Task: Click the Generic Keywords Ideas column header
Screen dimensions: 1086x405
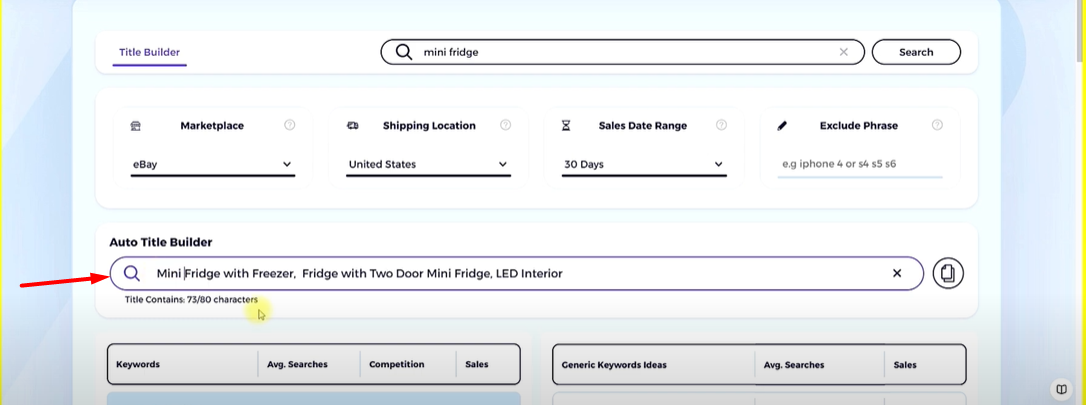Action: [x=614, y=365]
